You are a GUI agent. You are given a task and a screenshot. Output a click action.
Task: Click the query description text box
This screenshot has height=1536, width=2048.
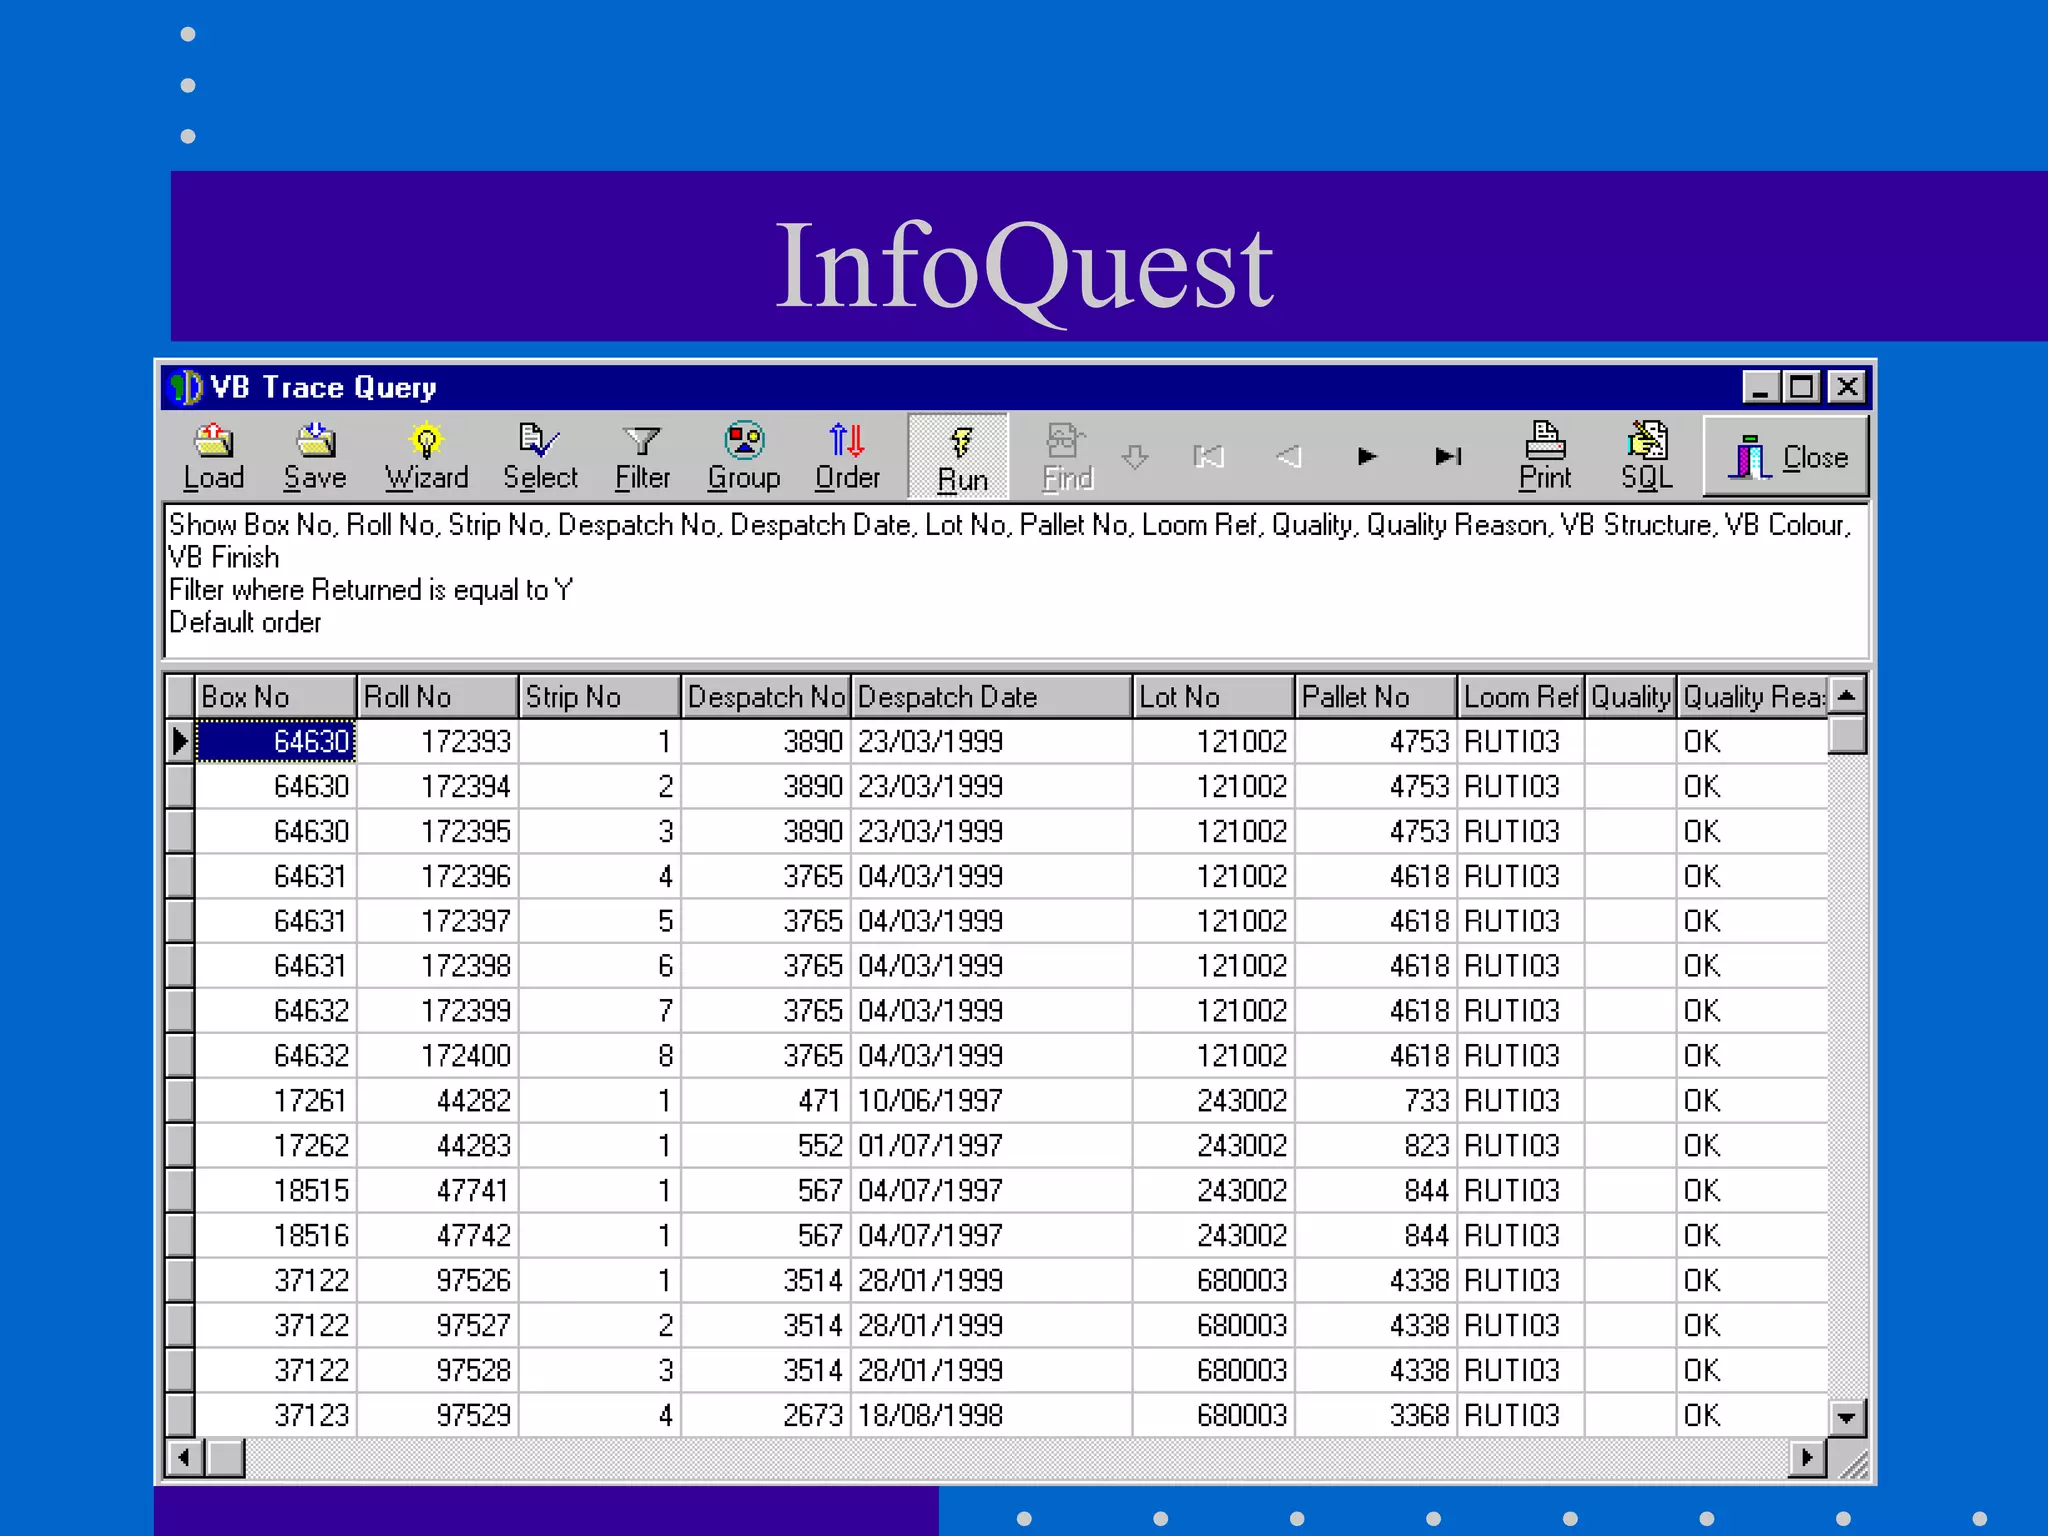pos(1016,581)
